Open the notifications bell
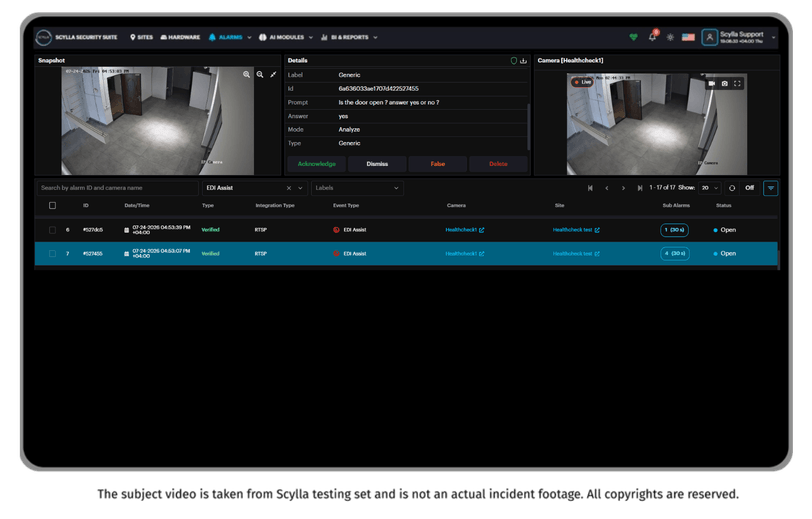812x519 pixels. pos(652,37)
